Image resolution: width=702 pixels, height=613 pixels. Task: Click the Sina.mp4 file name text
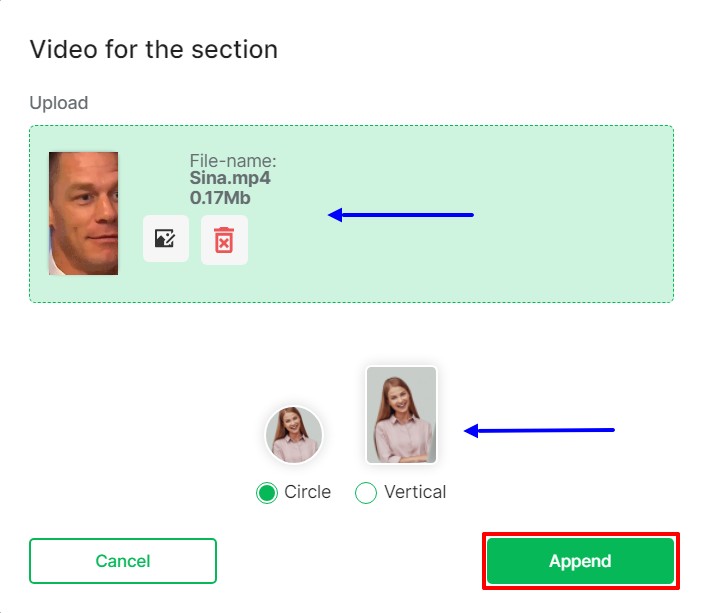230,179
